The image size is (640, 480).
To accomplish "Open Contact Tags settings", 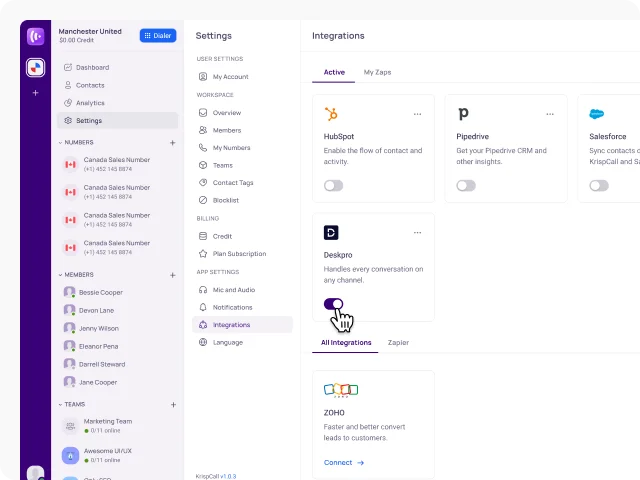I will pos(226,183).
